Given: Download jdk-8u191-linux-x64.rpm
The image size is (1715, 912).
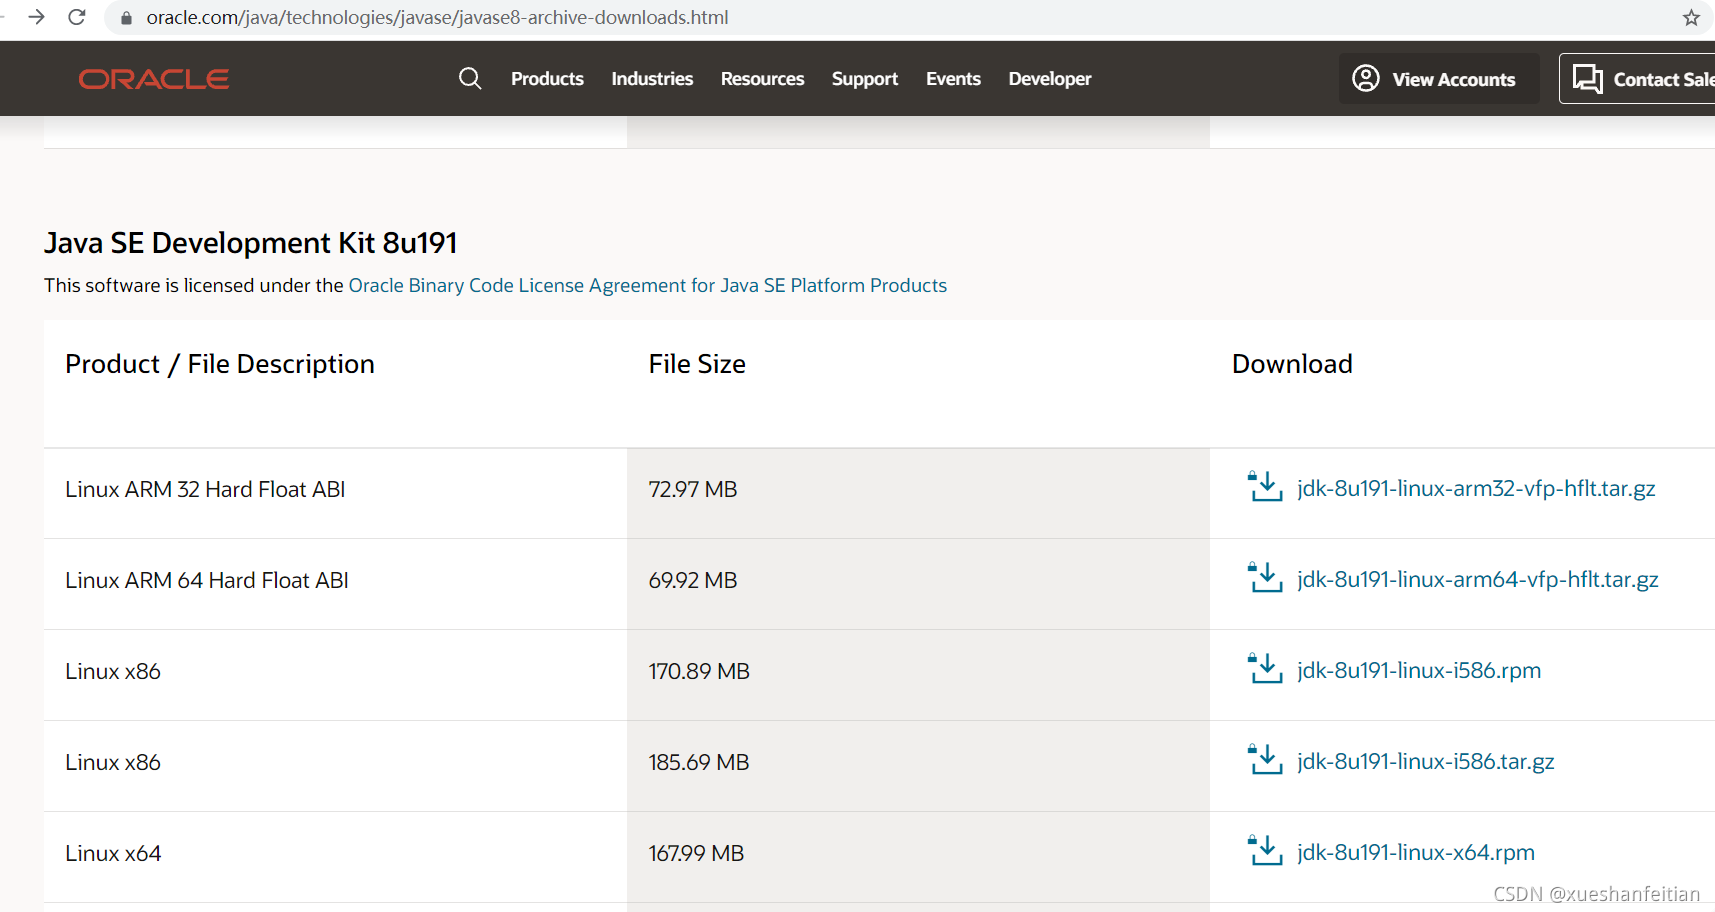Looking at the screenshot, I should [1416, 853].
